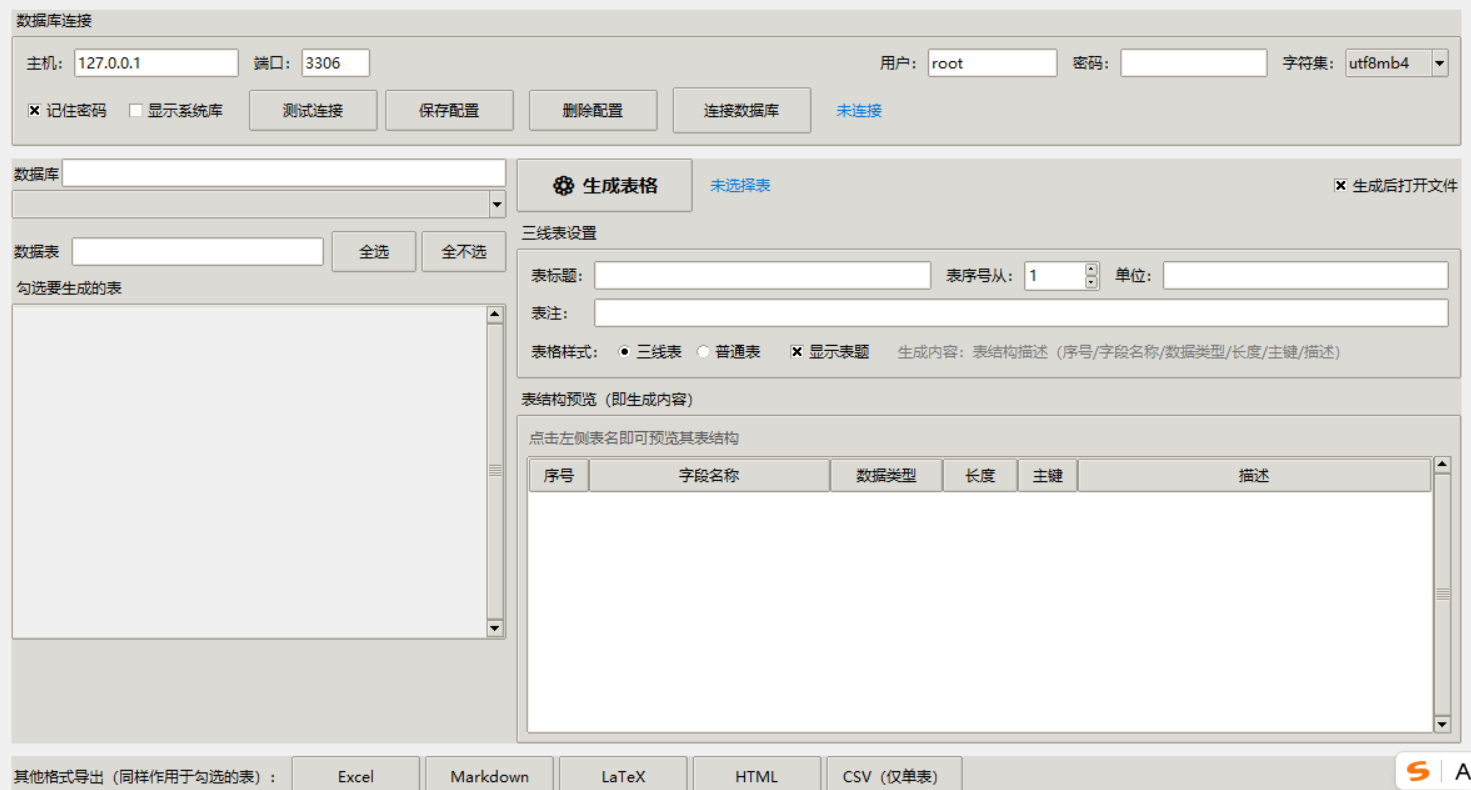Click the 数据库 filter input field
The height and width of the screenshot is (790, 1471).
click(284, 173)
